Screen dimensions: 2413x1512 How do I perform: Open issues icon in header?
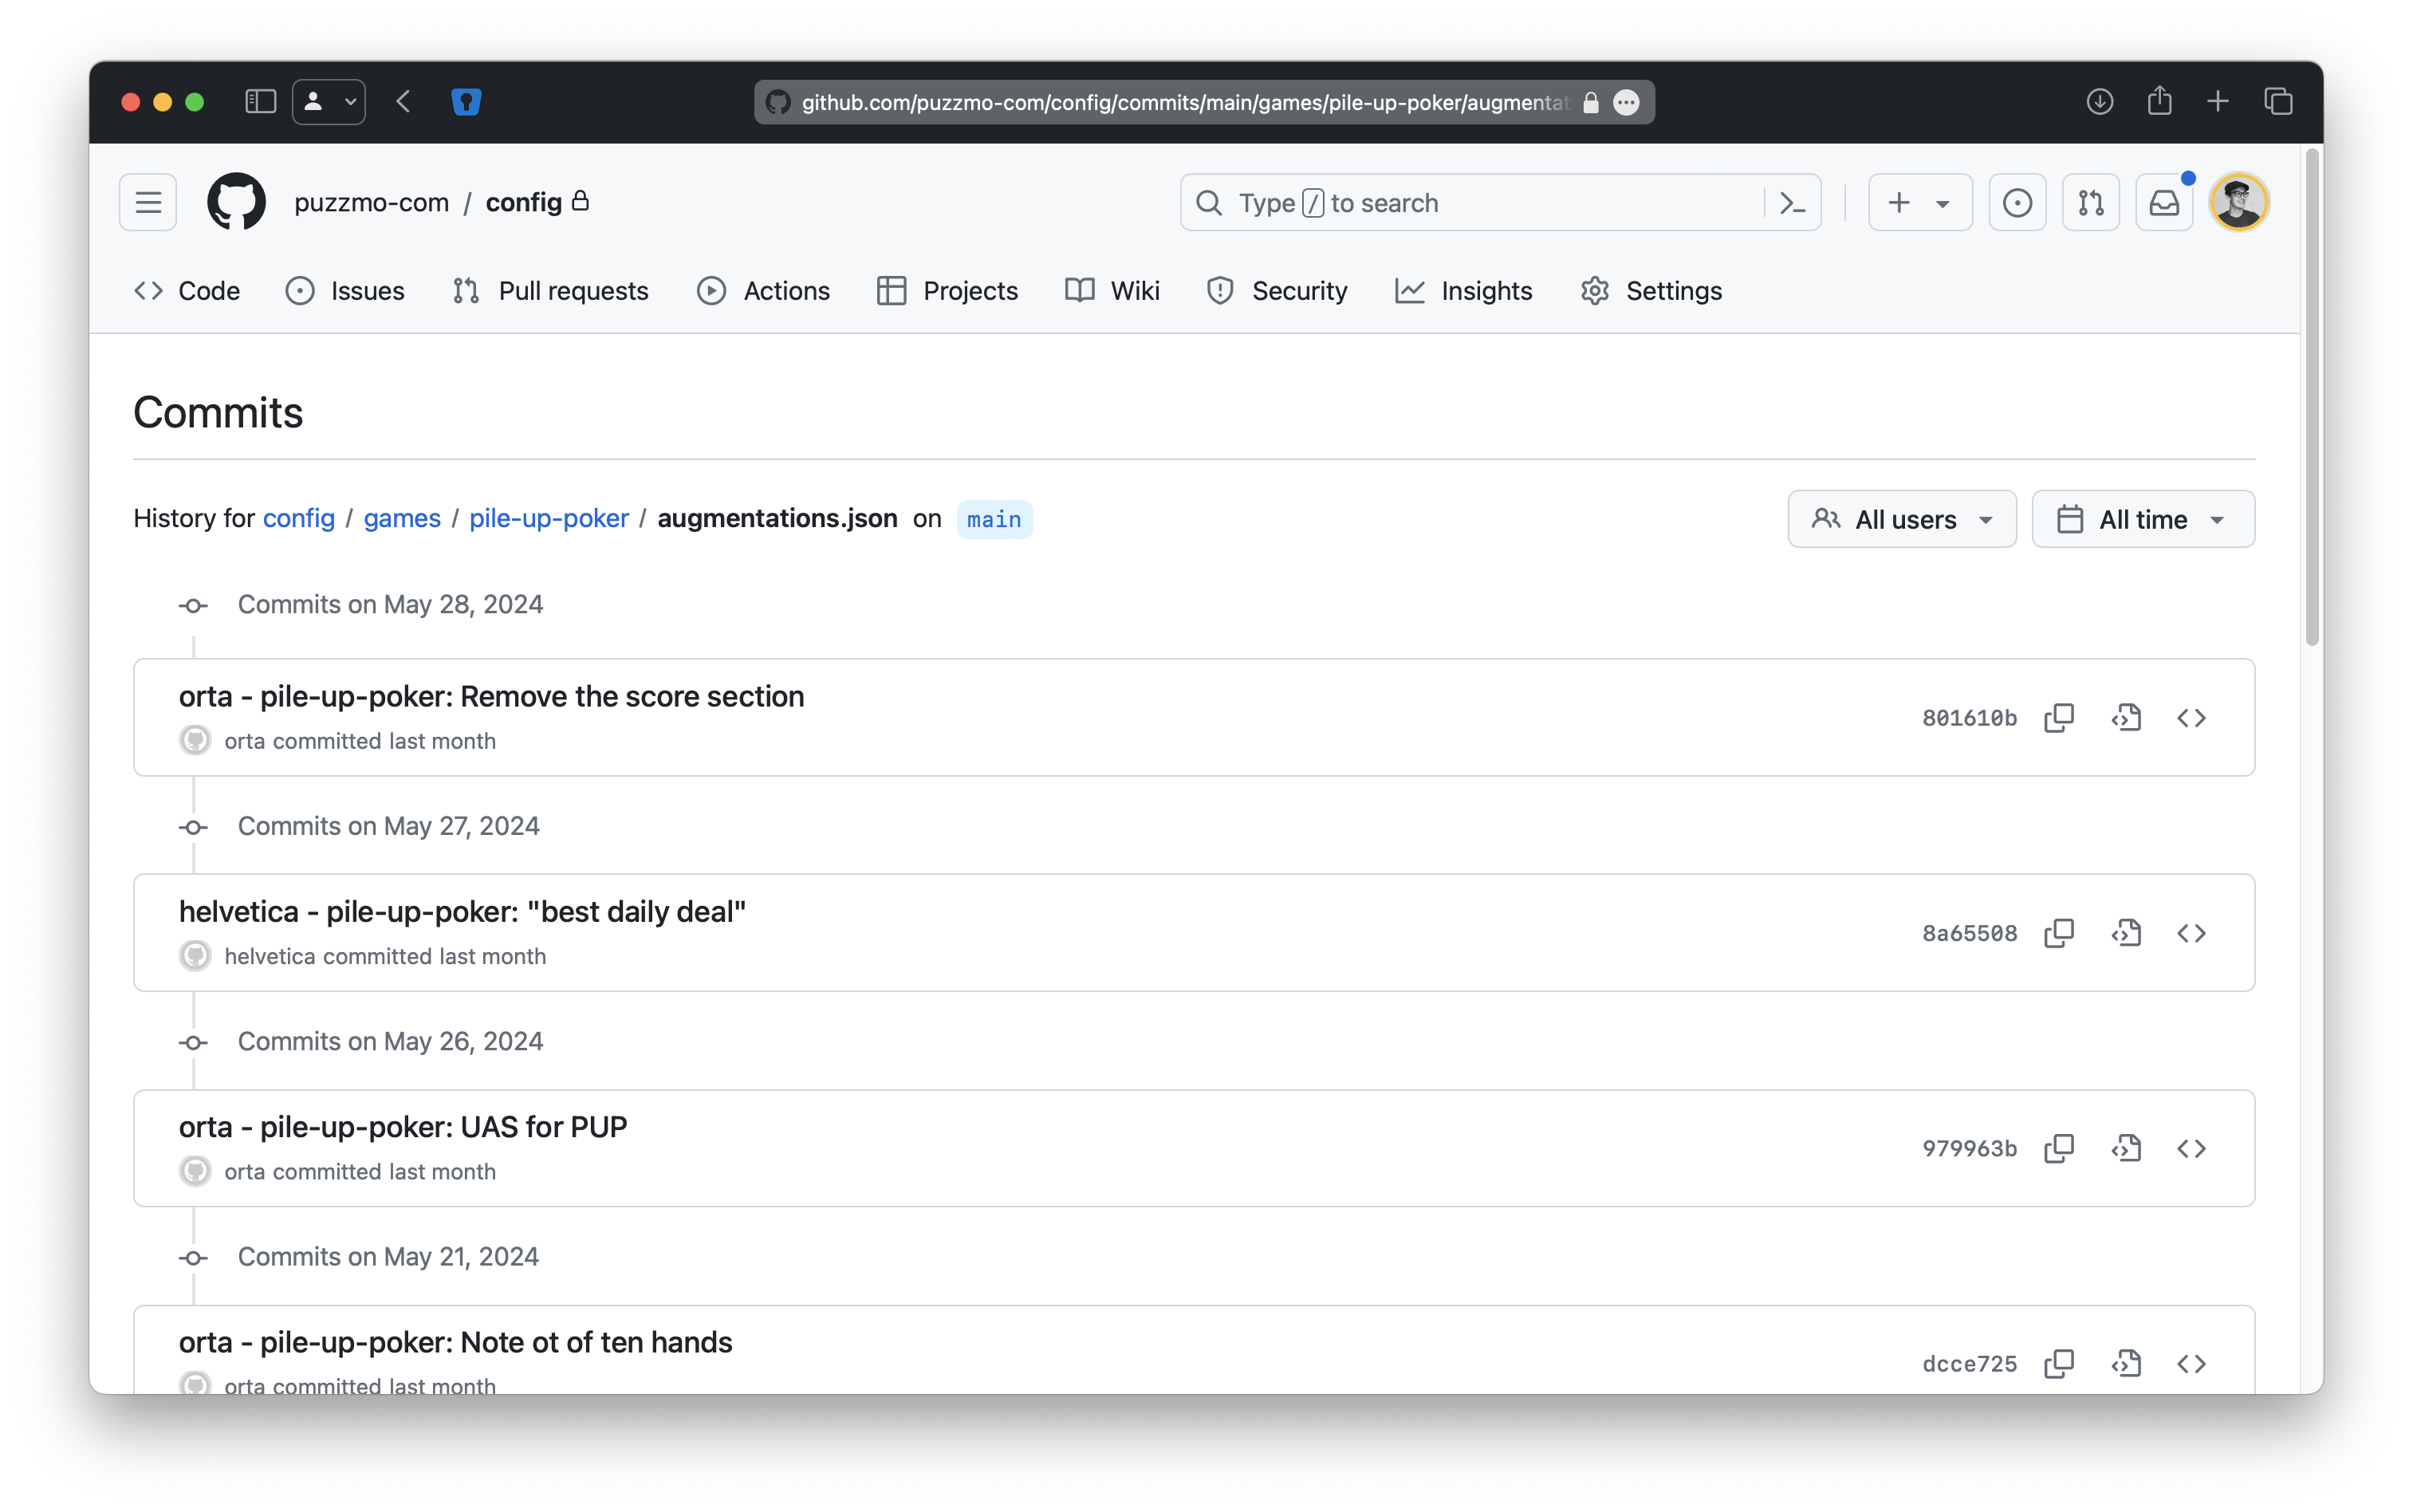point(2017,203)
